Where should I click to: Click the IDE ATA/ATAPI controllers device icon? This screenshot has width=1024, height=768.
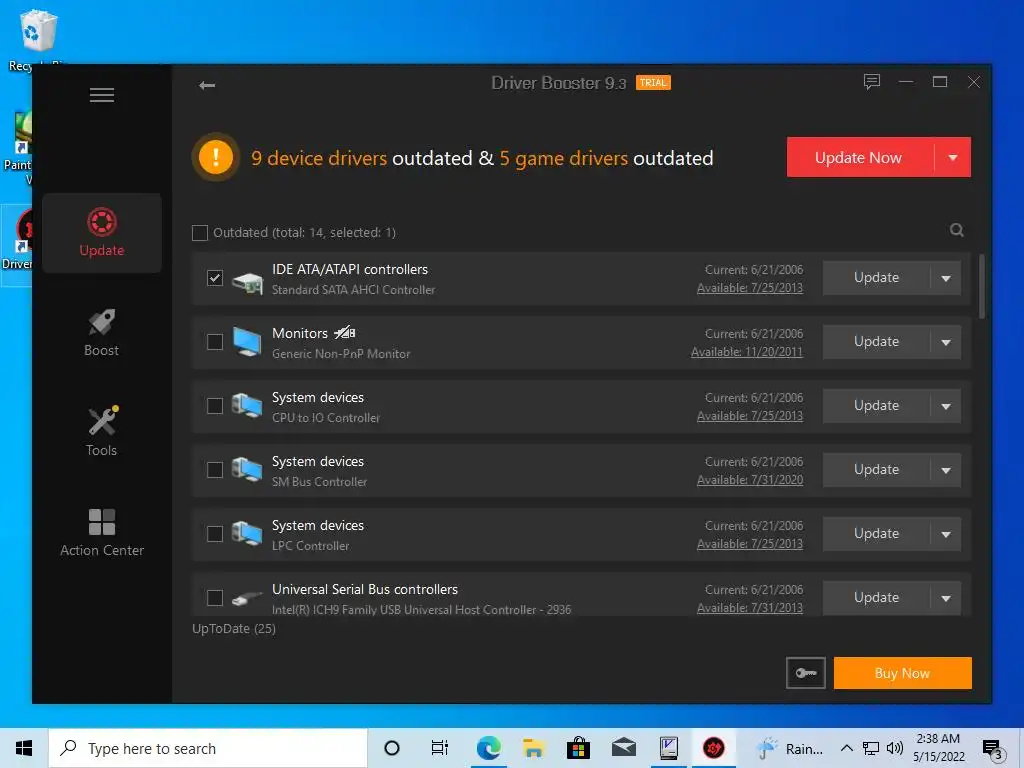tap(248, 281)
